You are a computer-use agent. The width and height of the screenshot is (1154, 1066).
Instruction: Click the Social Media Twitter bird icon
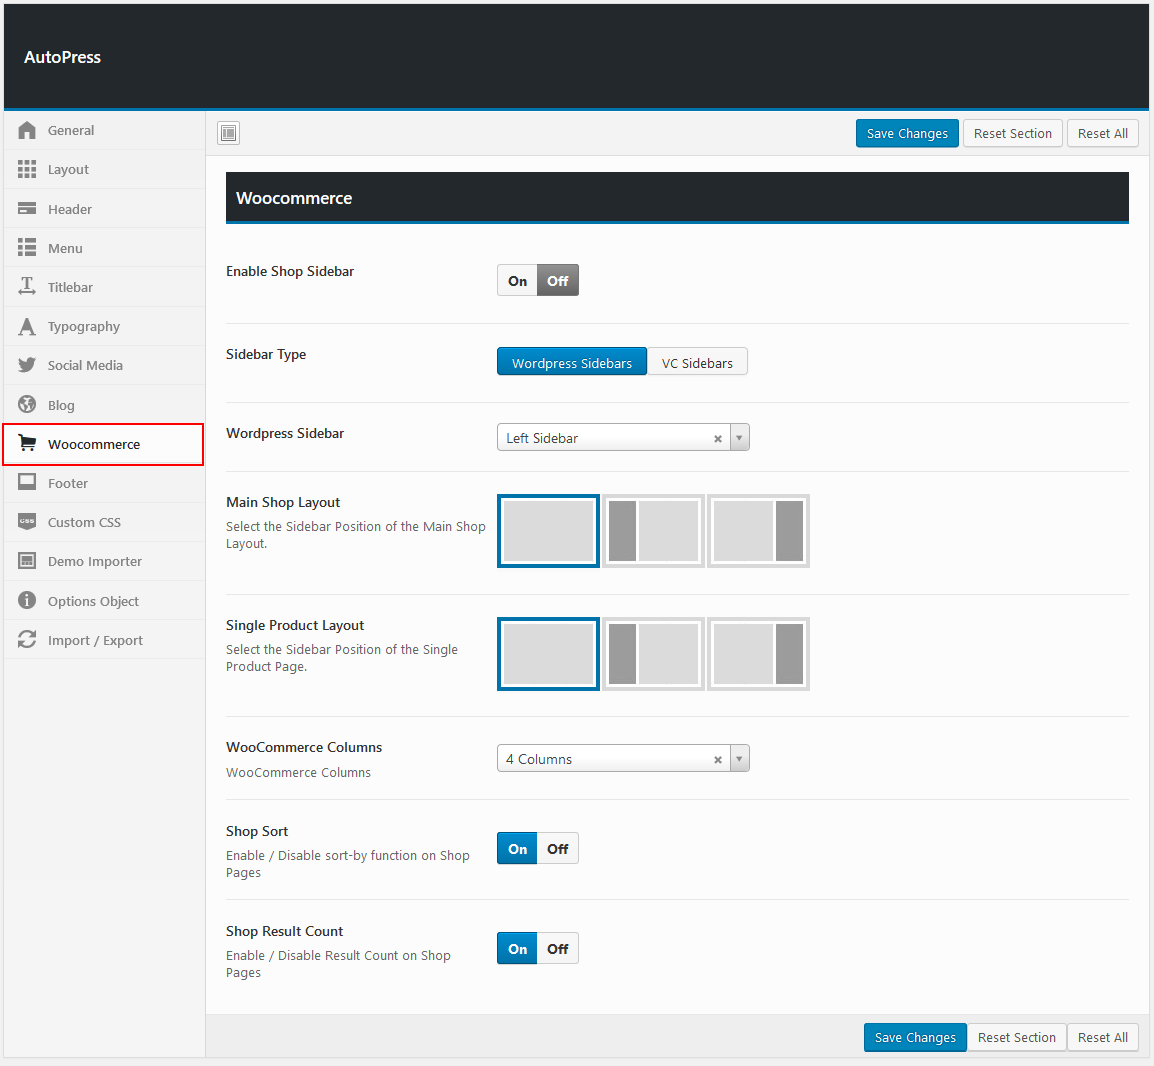[27, 365]
